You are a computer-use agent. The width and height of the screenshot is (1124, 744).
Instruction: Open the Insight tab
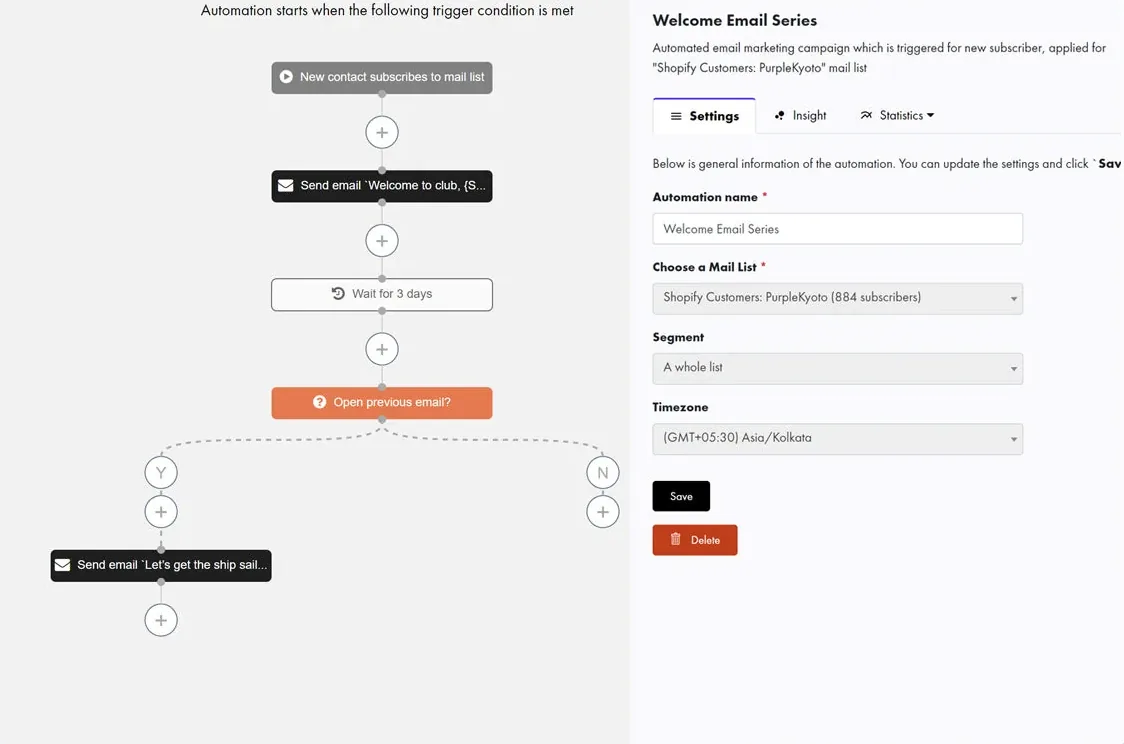(800, 115)
